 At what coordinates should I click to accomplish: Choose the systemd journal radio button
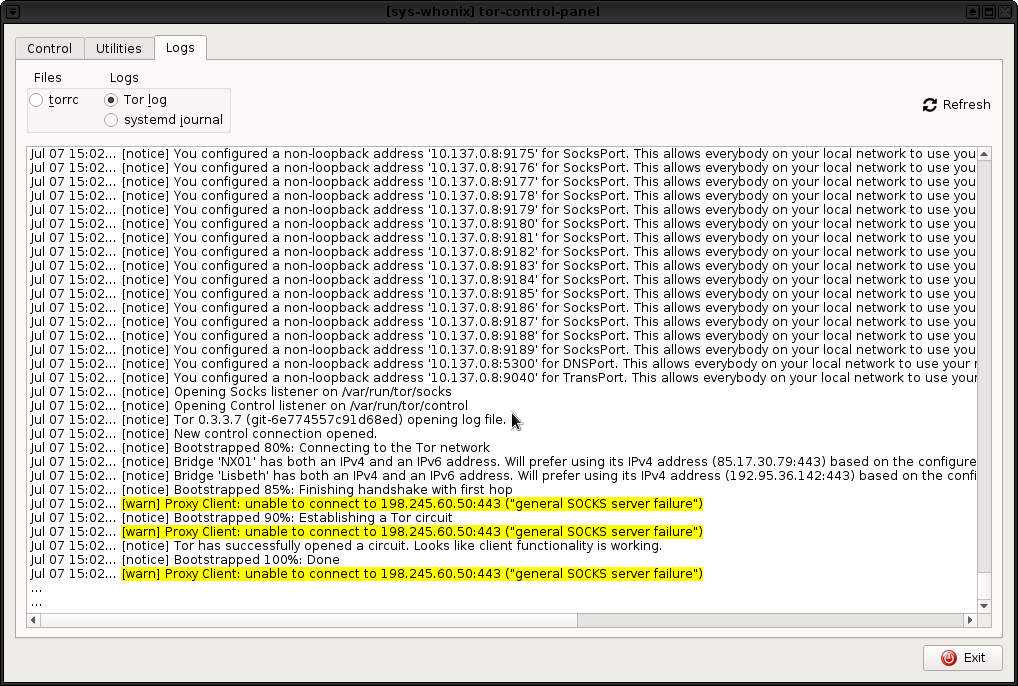pos(111,120)
